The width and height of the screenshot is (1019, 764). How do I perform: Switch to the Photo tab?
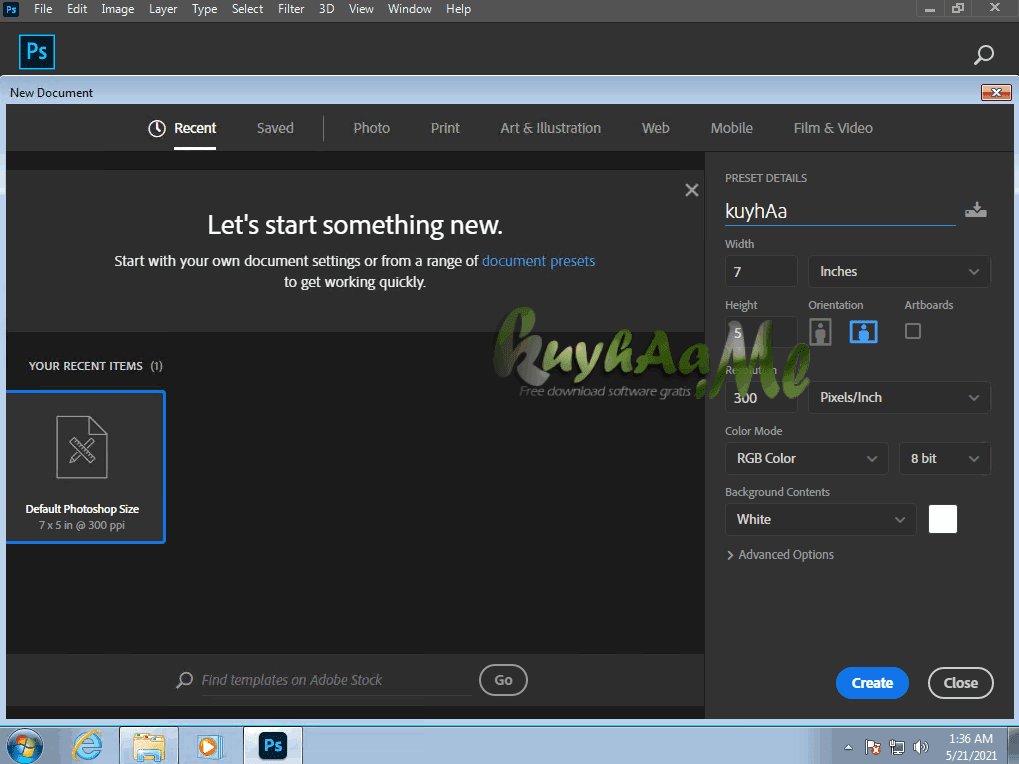click(x=372, y=129)
